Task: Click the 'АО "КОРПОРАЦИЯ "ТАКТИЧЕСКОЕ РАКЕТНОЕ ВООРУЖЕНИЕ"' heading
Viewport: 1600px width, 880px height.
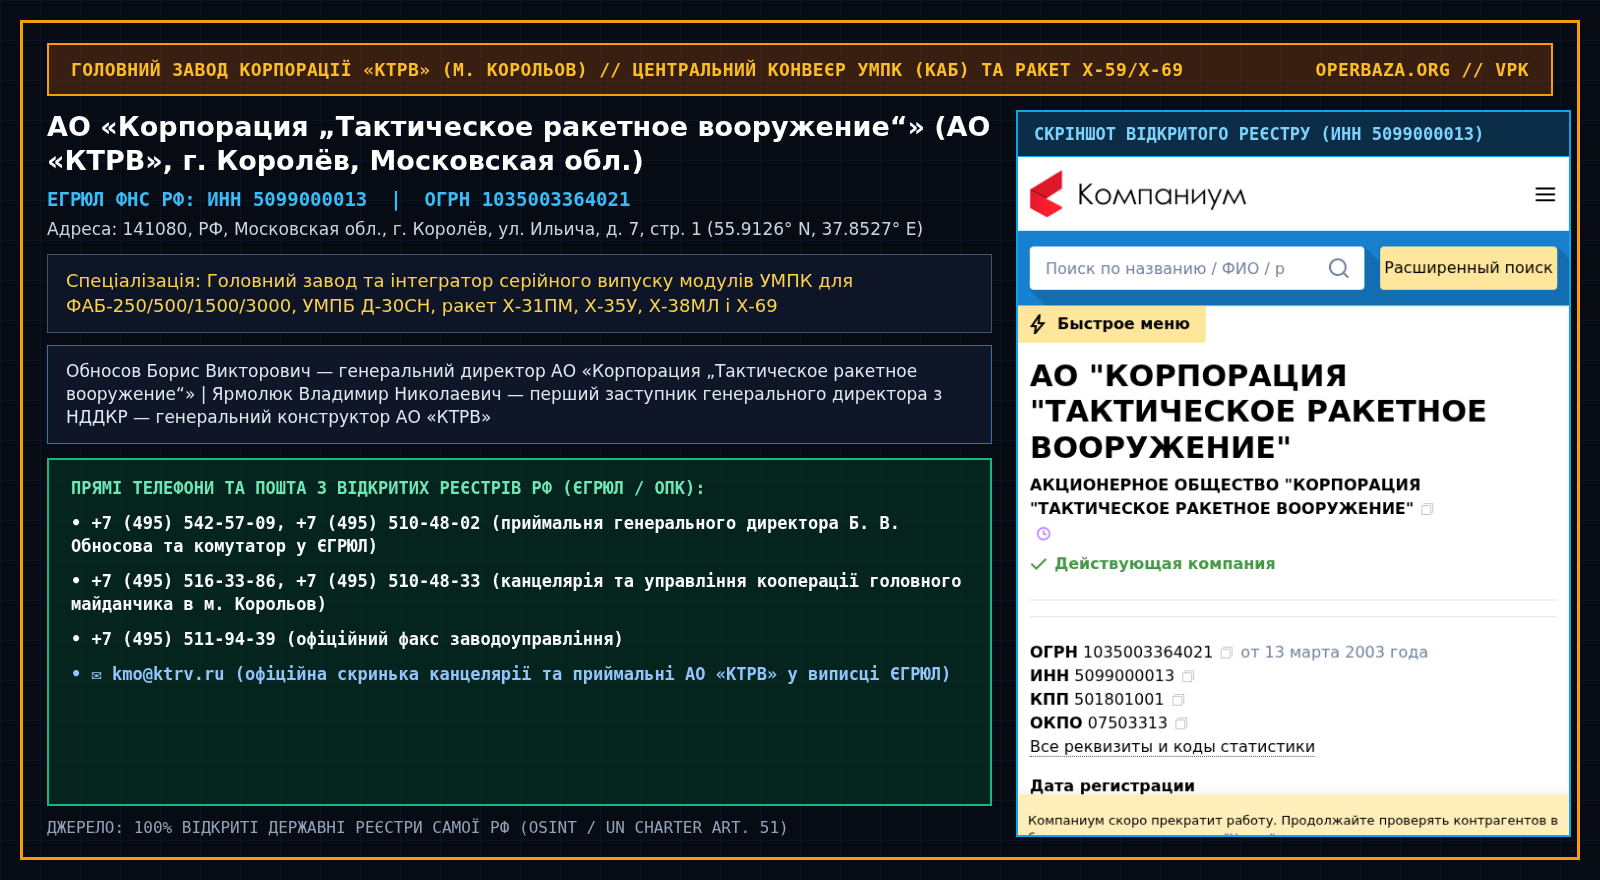Action: 1258,411
